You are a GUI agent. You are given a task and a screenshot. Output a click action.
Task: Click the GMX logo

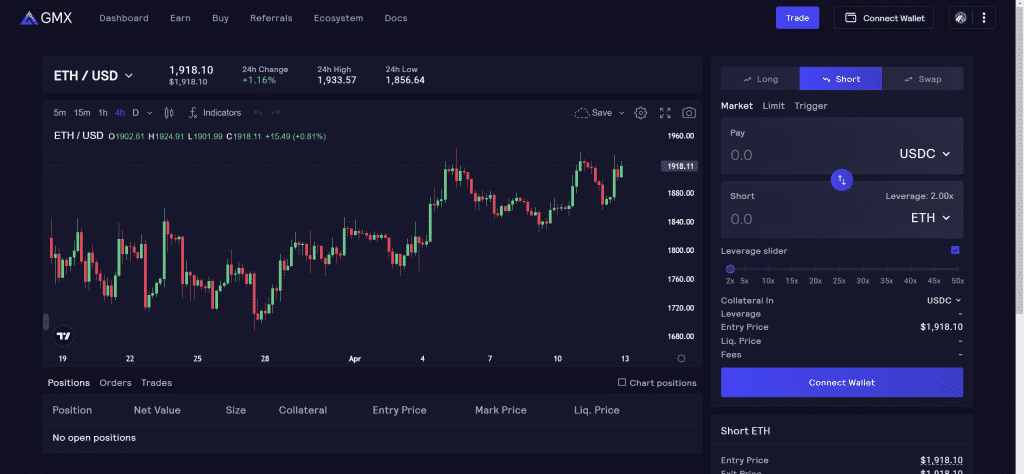coord(46,18)
